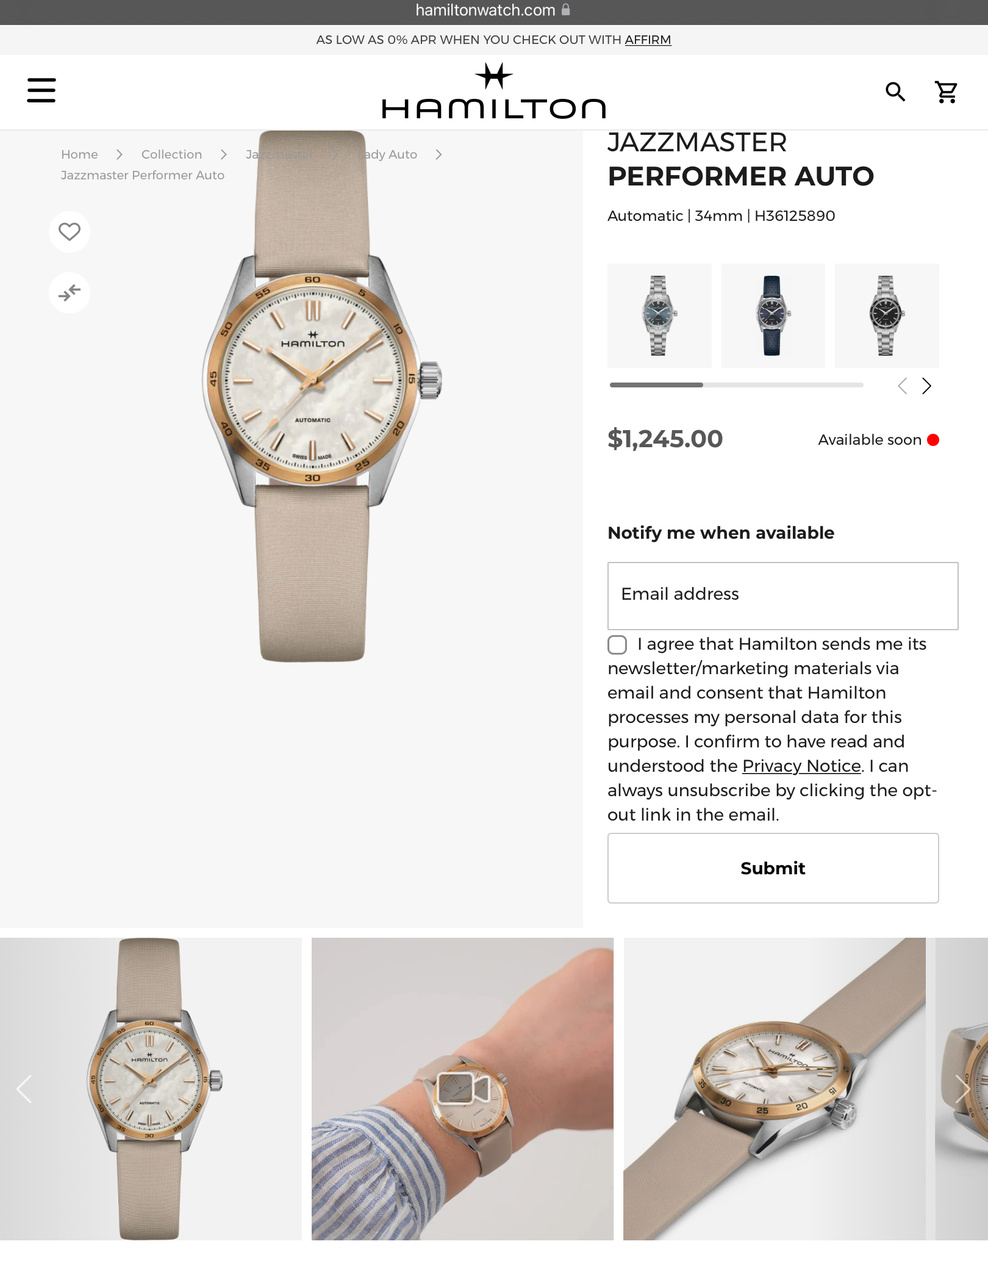Screen dimensions: 988x1280
Task: Advance variant carousel with right chevron
Action: [x=927, y=386]
